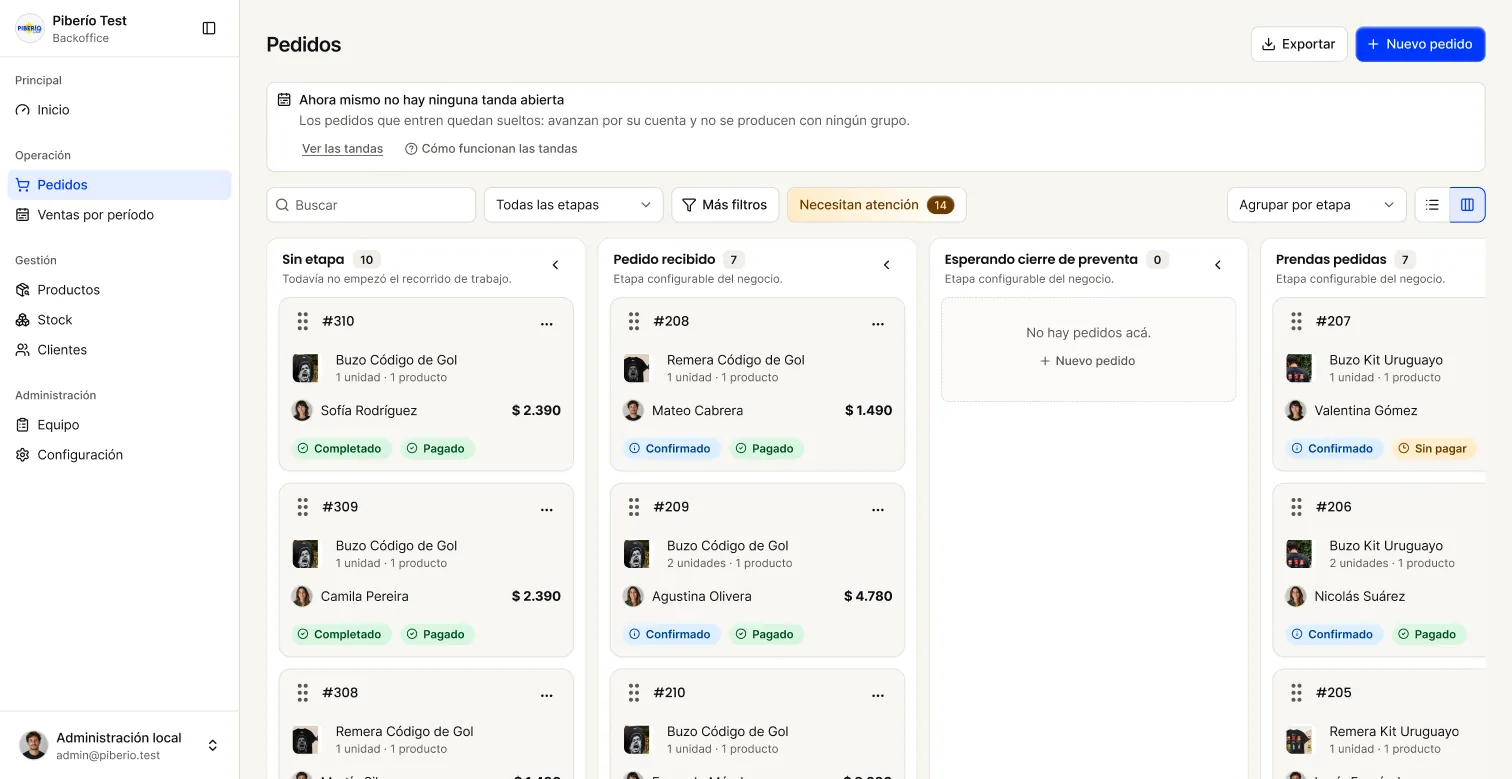The width and height of the screenshot is (1512, 779).
Task: Click the Nicolás Suárez customer name
Action: click(x=1360, y=596)
